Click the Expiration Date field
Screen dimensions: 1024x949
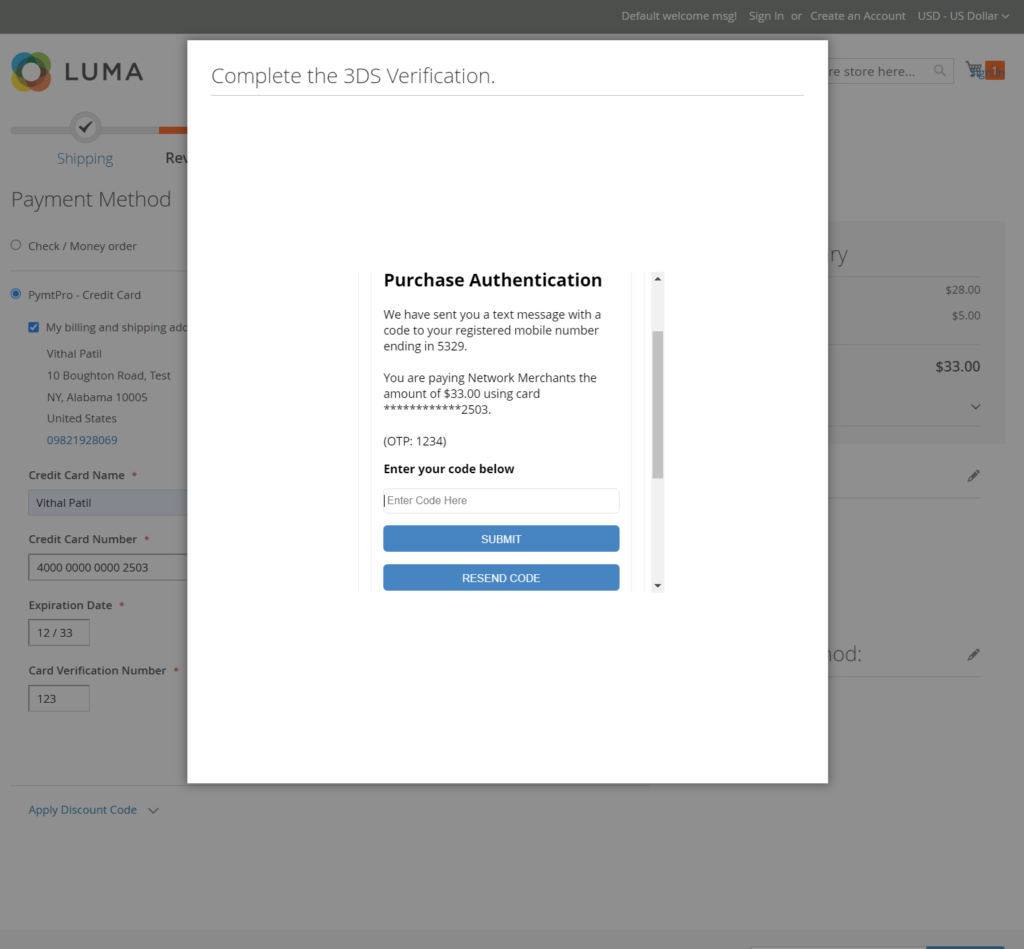pyautogui.click(x=59, y=633)
